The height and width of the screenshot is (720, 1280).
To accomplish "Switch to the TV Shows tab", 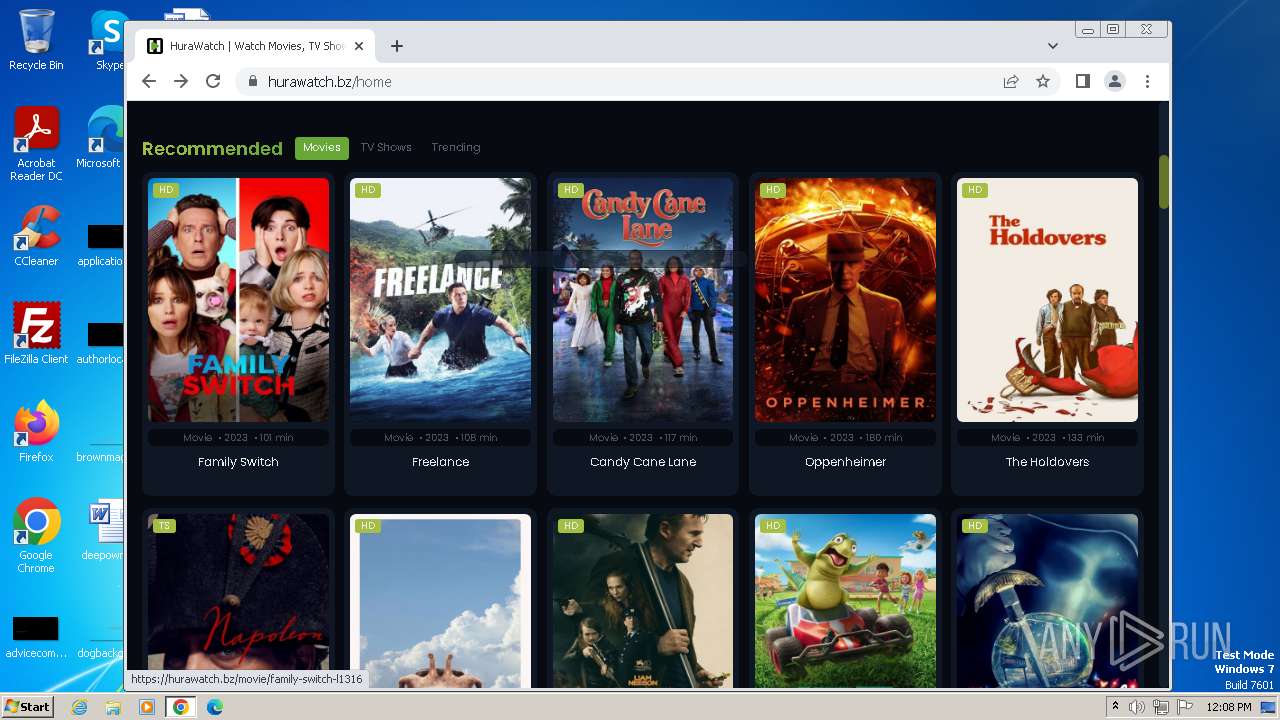I will [386, 147].
